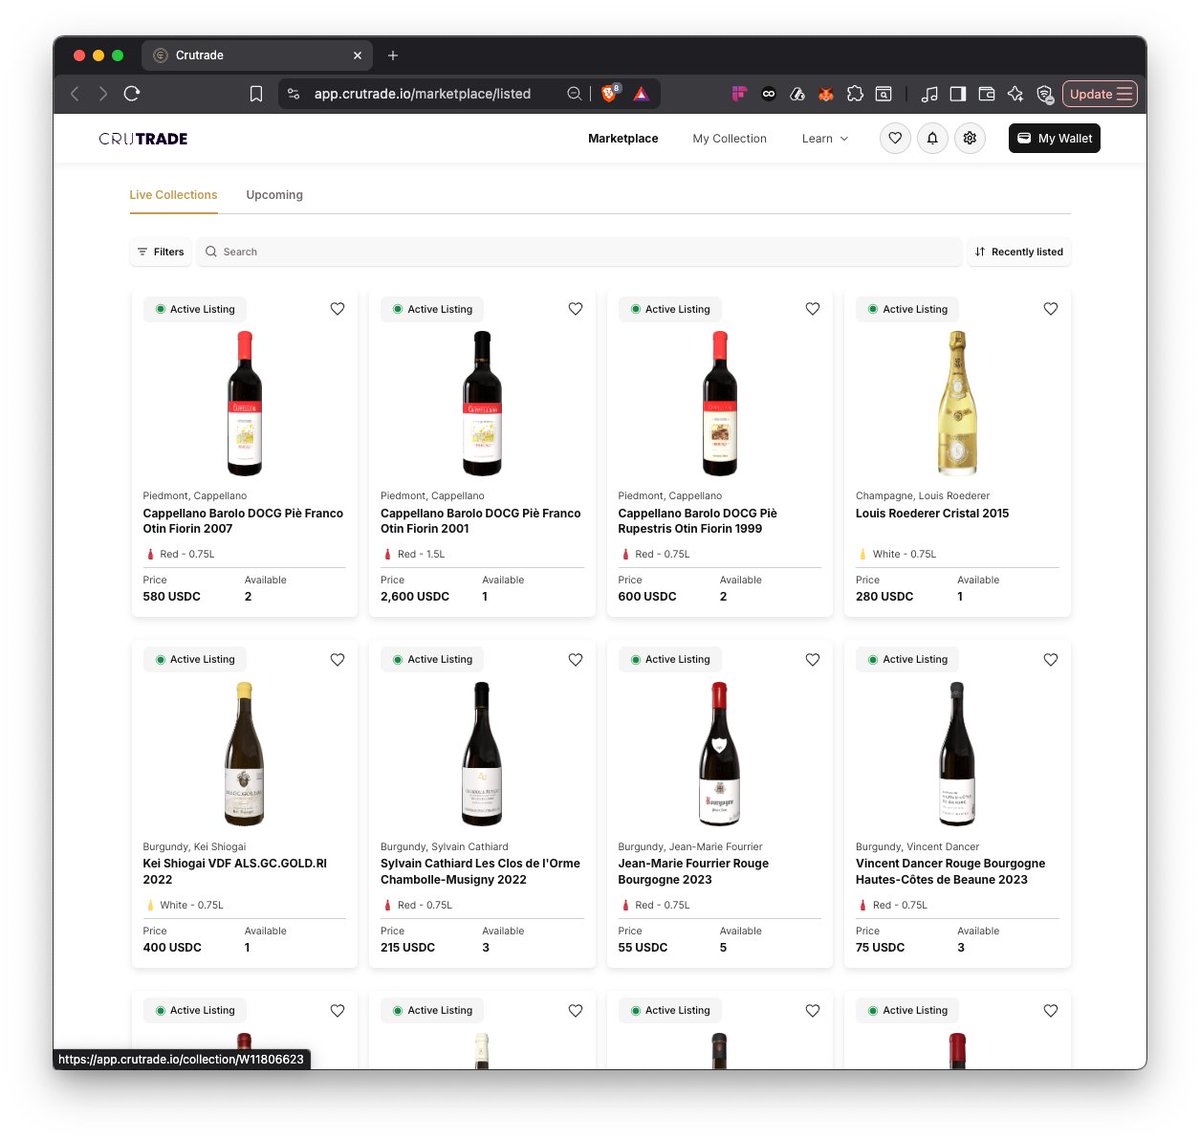This screenshot has width=1200, height=1140.
Task: Favorite the Sylvain Cathiard Chambolle-Musigny listing
Action: click(575, 660)
